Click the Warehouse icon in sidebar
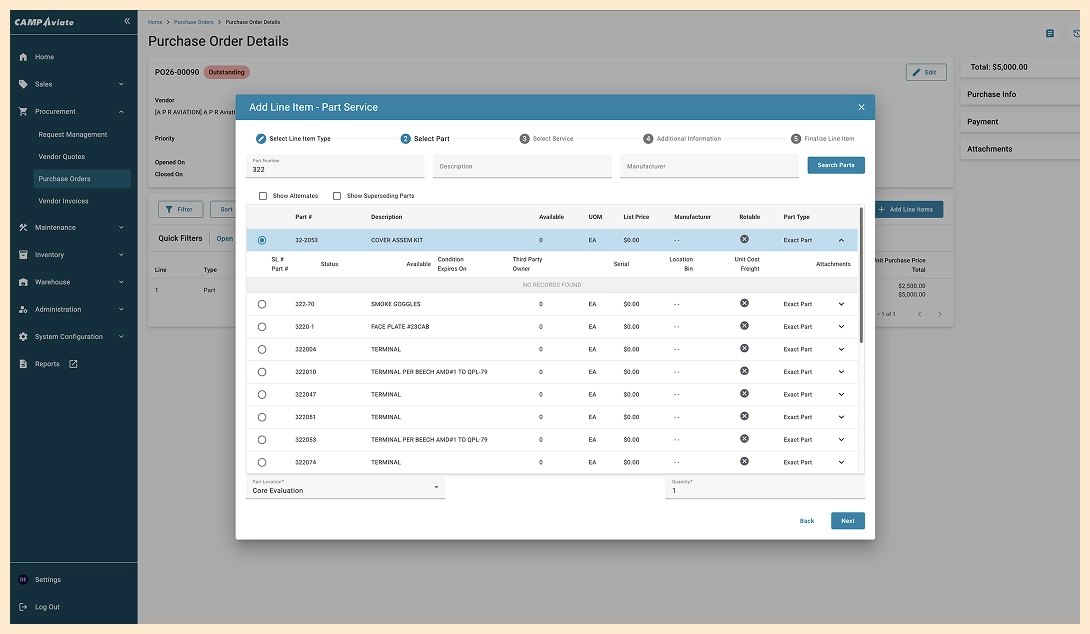1090x634 pixels. coord(23,282)
